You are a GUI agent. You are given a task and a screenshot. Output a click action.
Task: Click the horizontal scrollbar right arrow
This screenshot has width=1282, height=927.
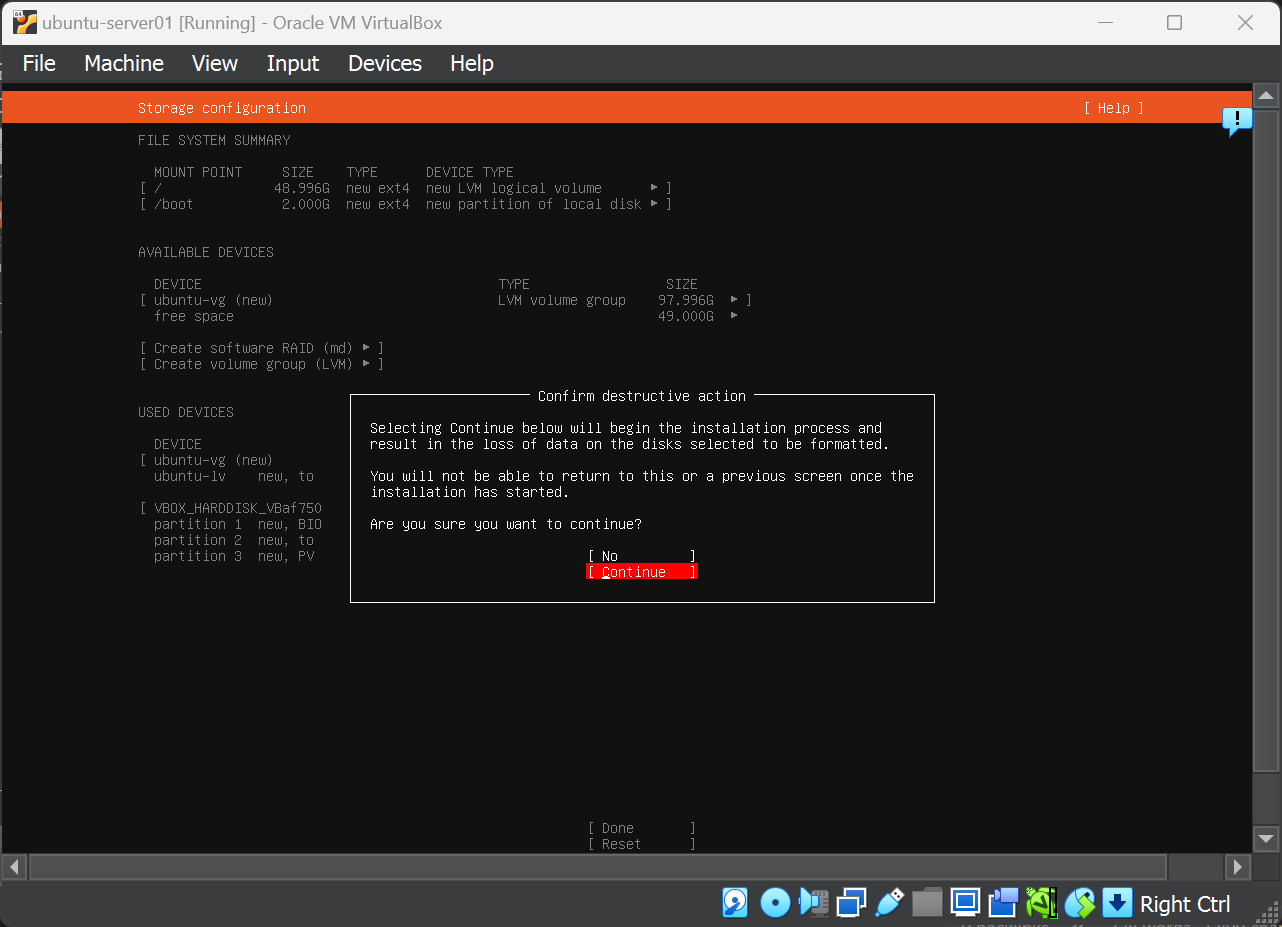(x=1238, y=866)
